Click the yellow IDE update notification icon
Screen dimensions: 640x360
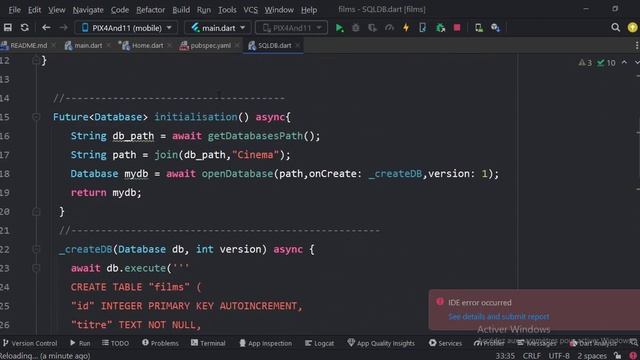coord(632,27)
